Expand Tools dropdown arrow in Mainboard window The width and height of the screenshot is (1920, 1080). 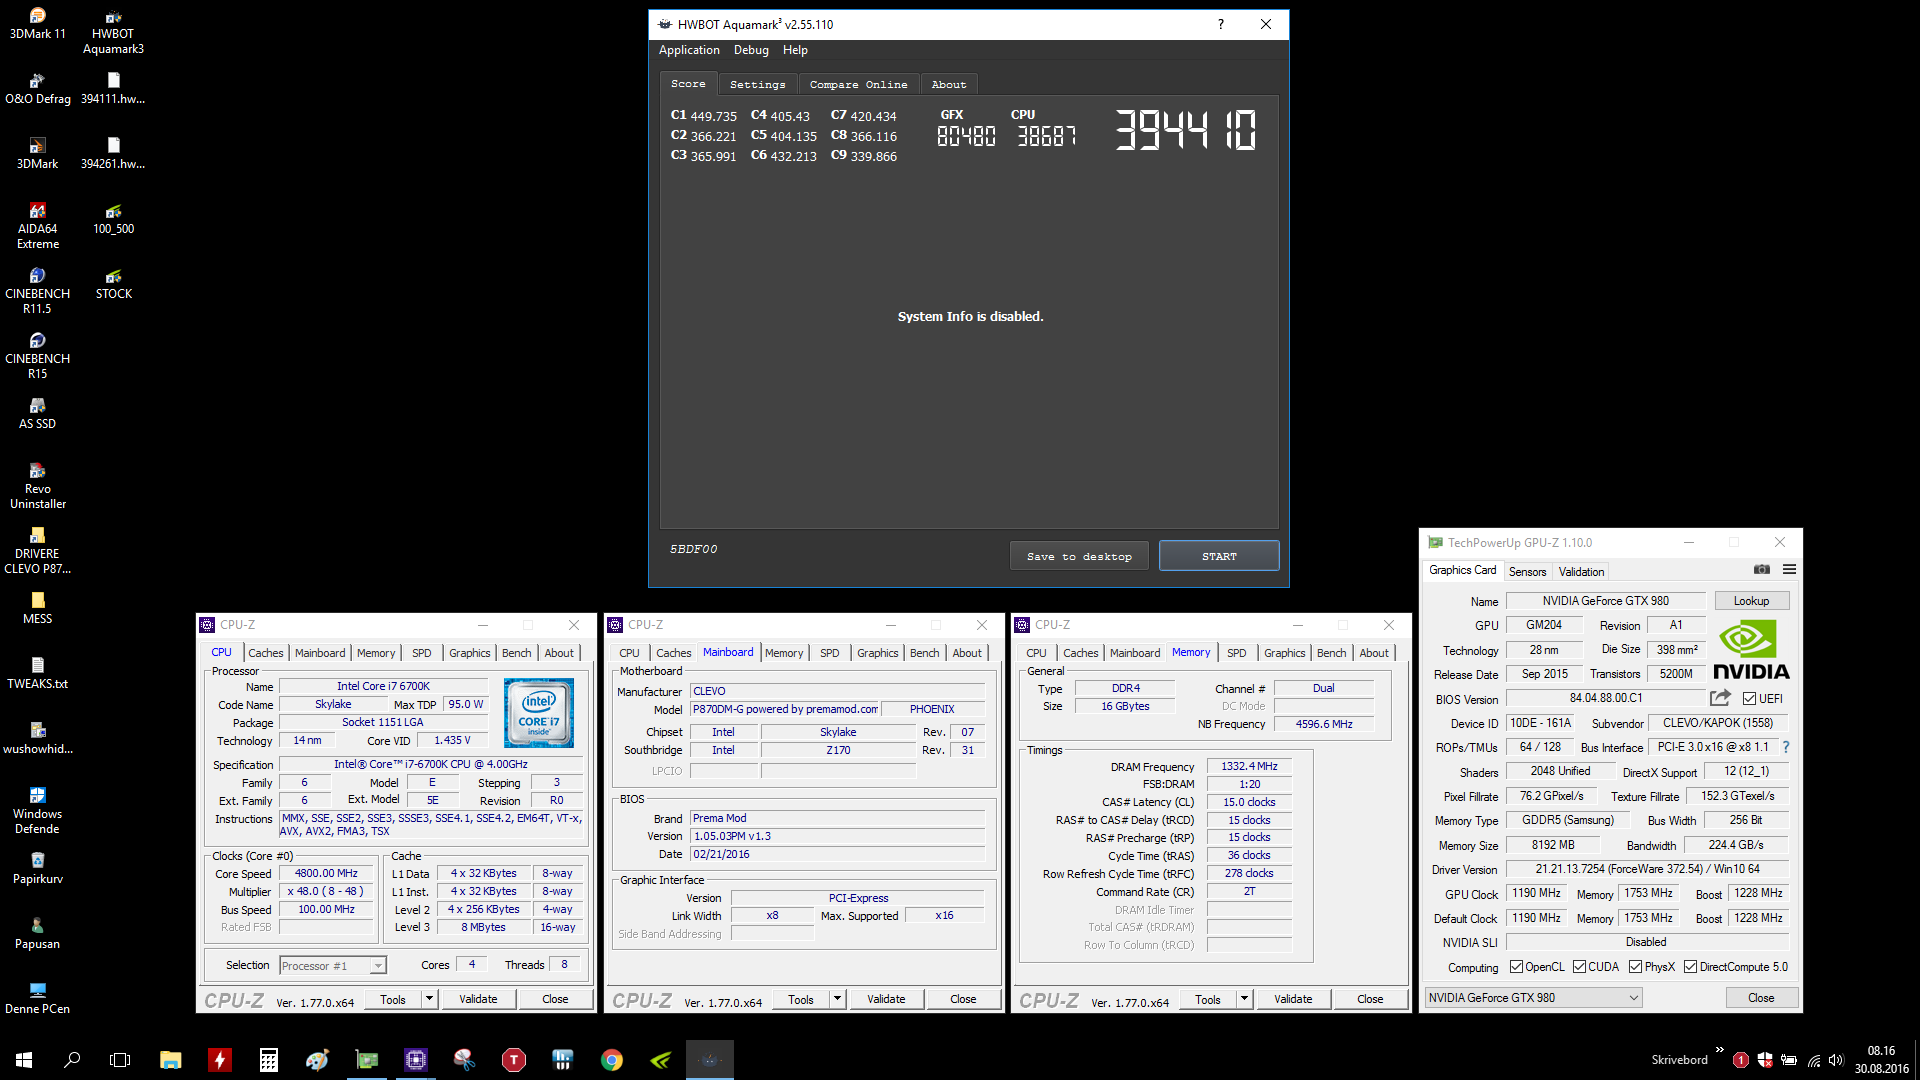point(837,999)
